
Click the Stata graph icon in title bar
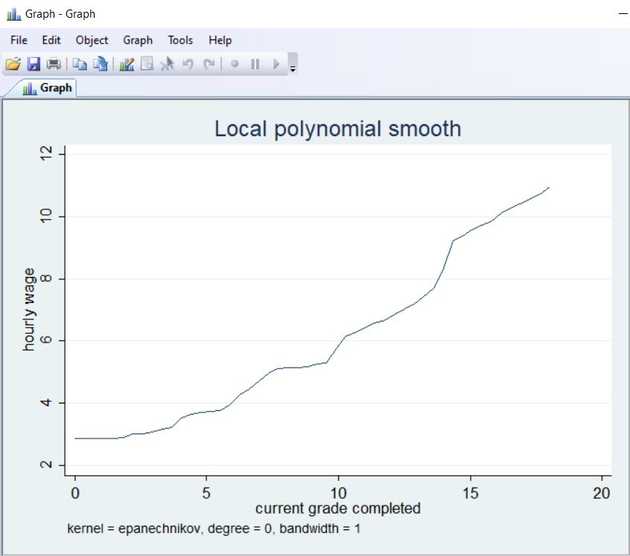(13, 14)
